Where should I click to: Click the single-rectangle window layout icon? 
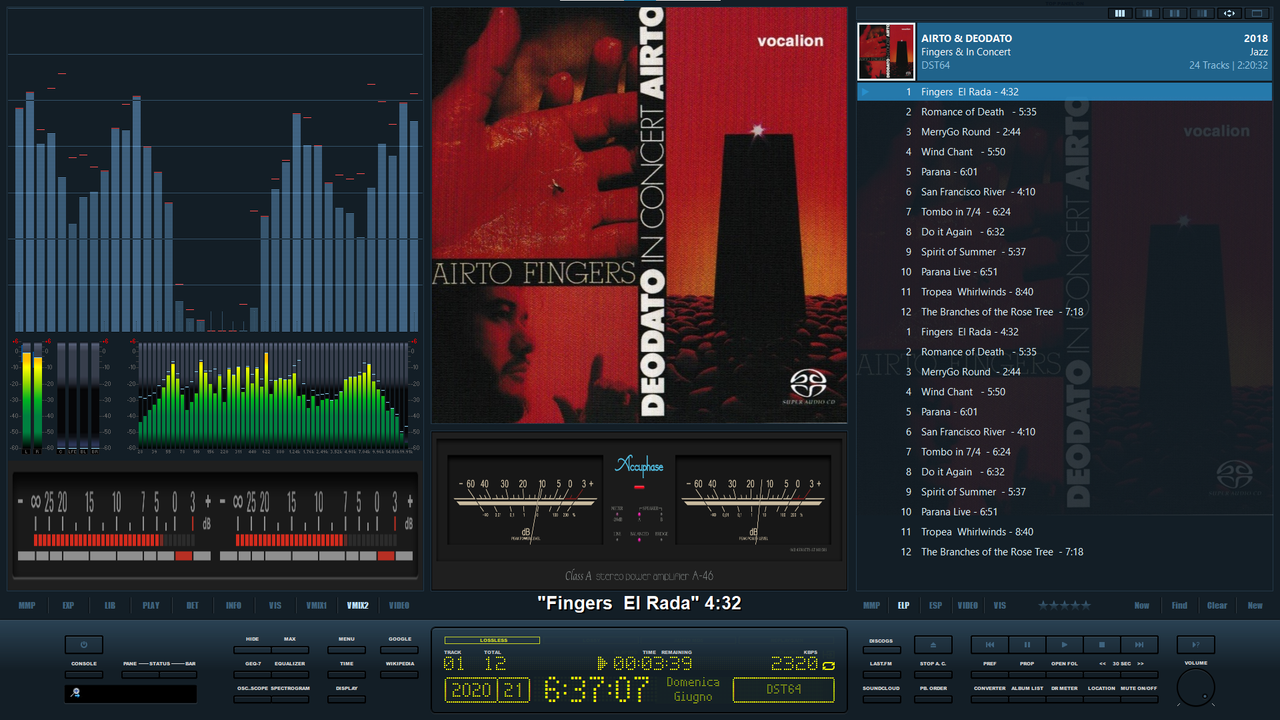[x=1256, y=13]
